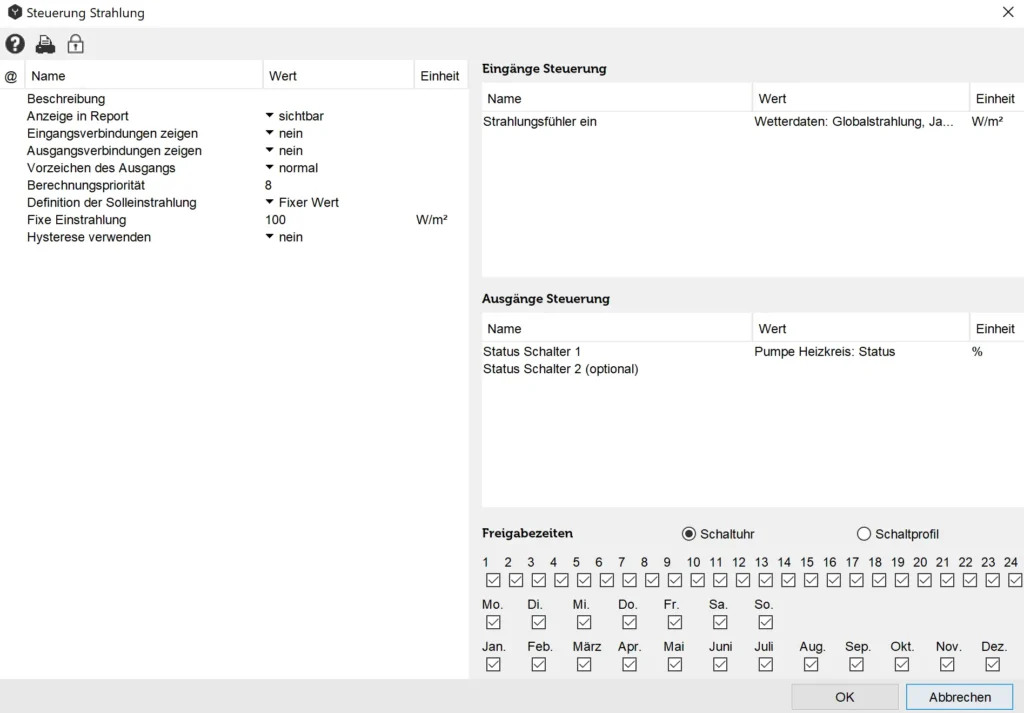Click the Berechnungspriorität value 8
This screenshot has width=1024, height=713.
[x=268, y=185]
